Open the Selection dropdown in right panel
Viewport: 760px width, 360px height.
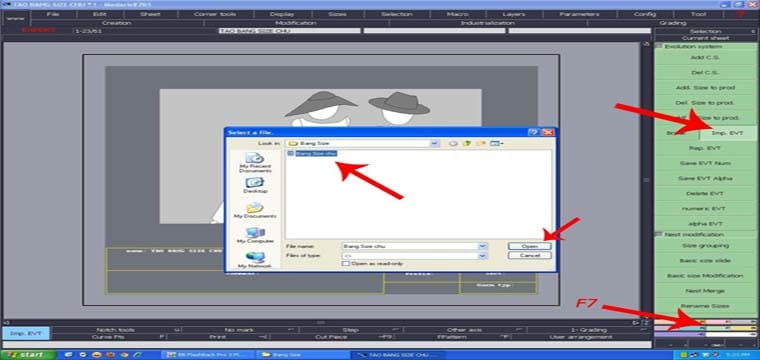pos(705,31)
